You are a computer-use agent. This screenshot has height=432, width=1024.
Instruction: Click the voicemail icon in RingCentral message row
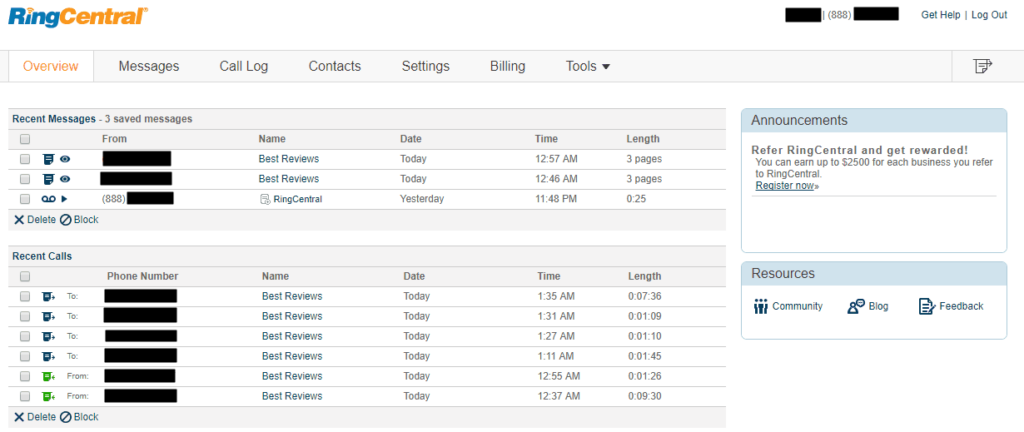[x=48, y=199]
